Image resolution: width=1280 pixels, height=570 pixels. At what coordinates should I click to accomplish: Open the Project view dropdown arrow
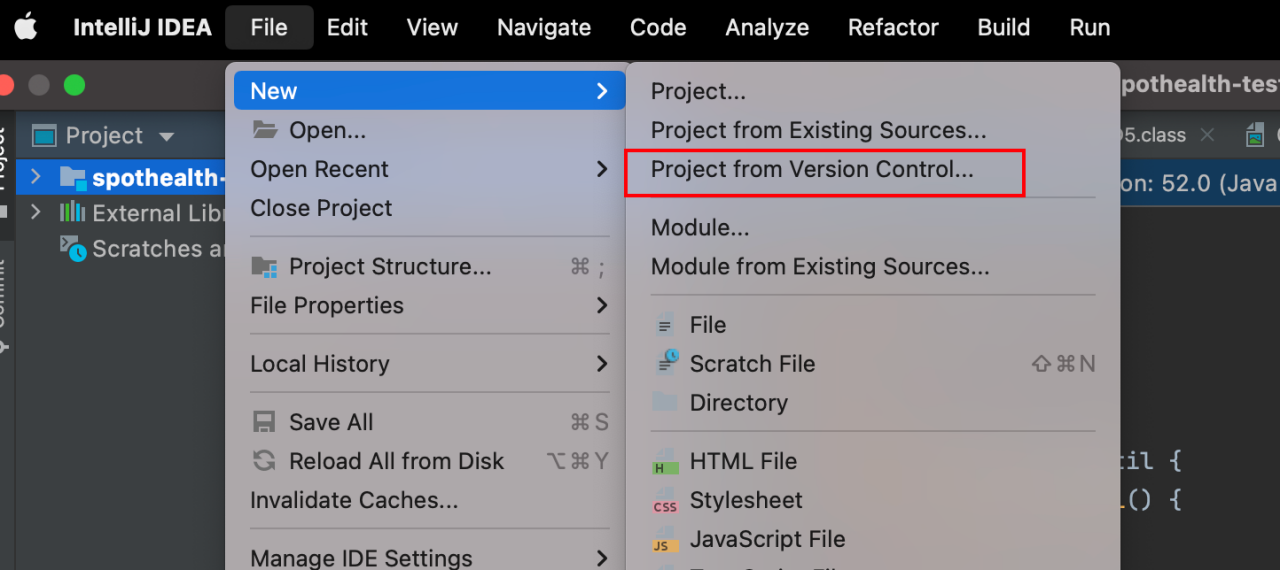click(x=167, y=136)
